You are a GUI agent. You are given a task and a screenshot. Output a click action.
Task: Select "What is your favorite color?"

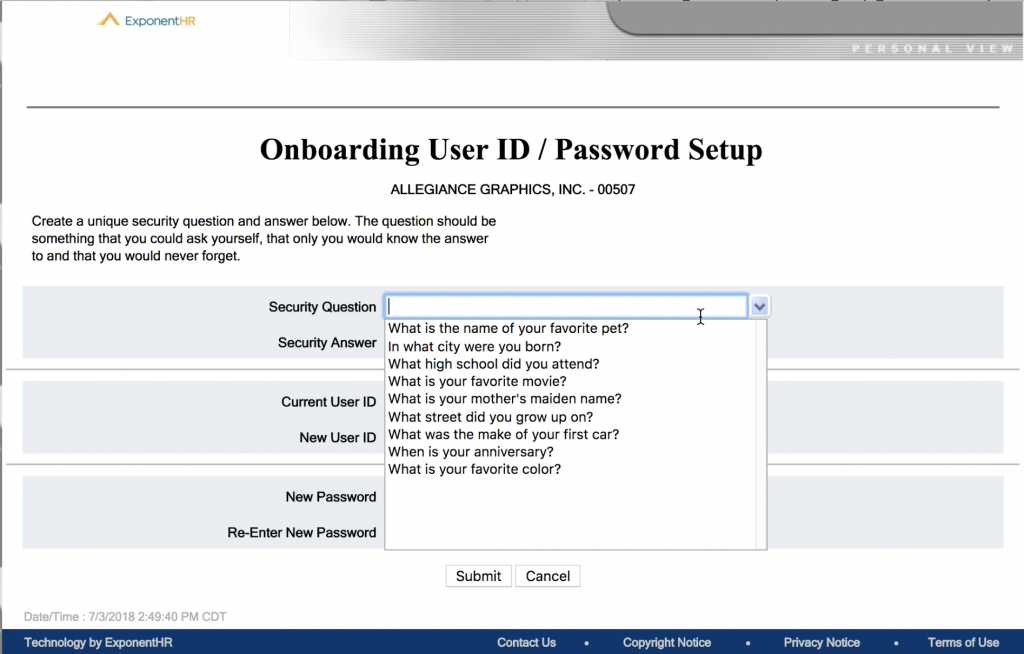pyautogui.click(x=475, y=469)
